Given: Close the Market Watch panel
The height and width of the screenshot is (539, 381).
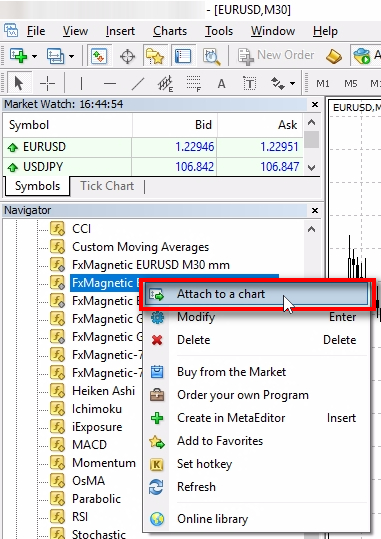Looking at the screenshot, I should [315, 104].
